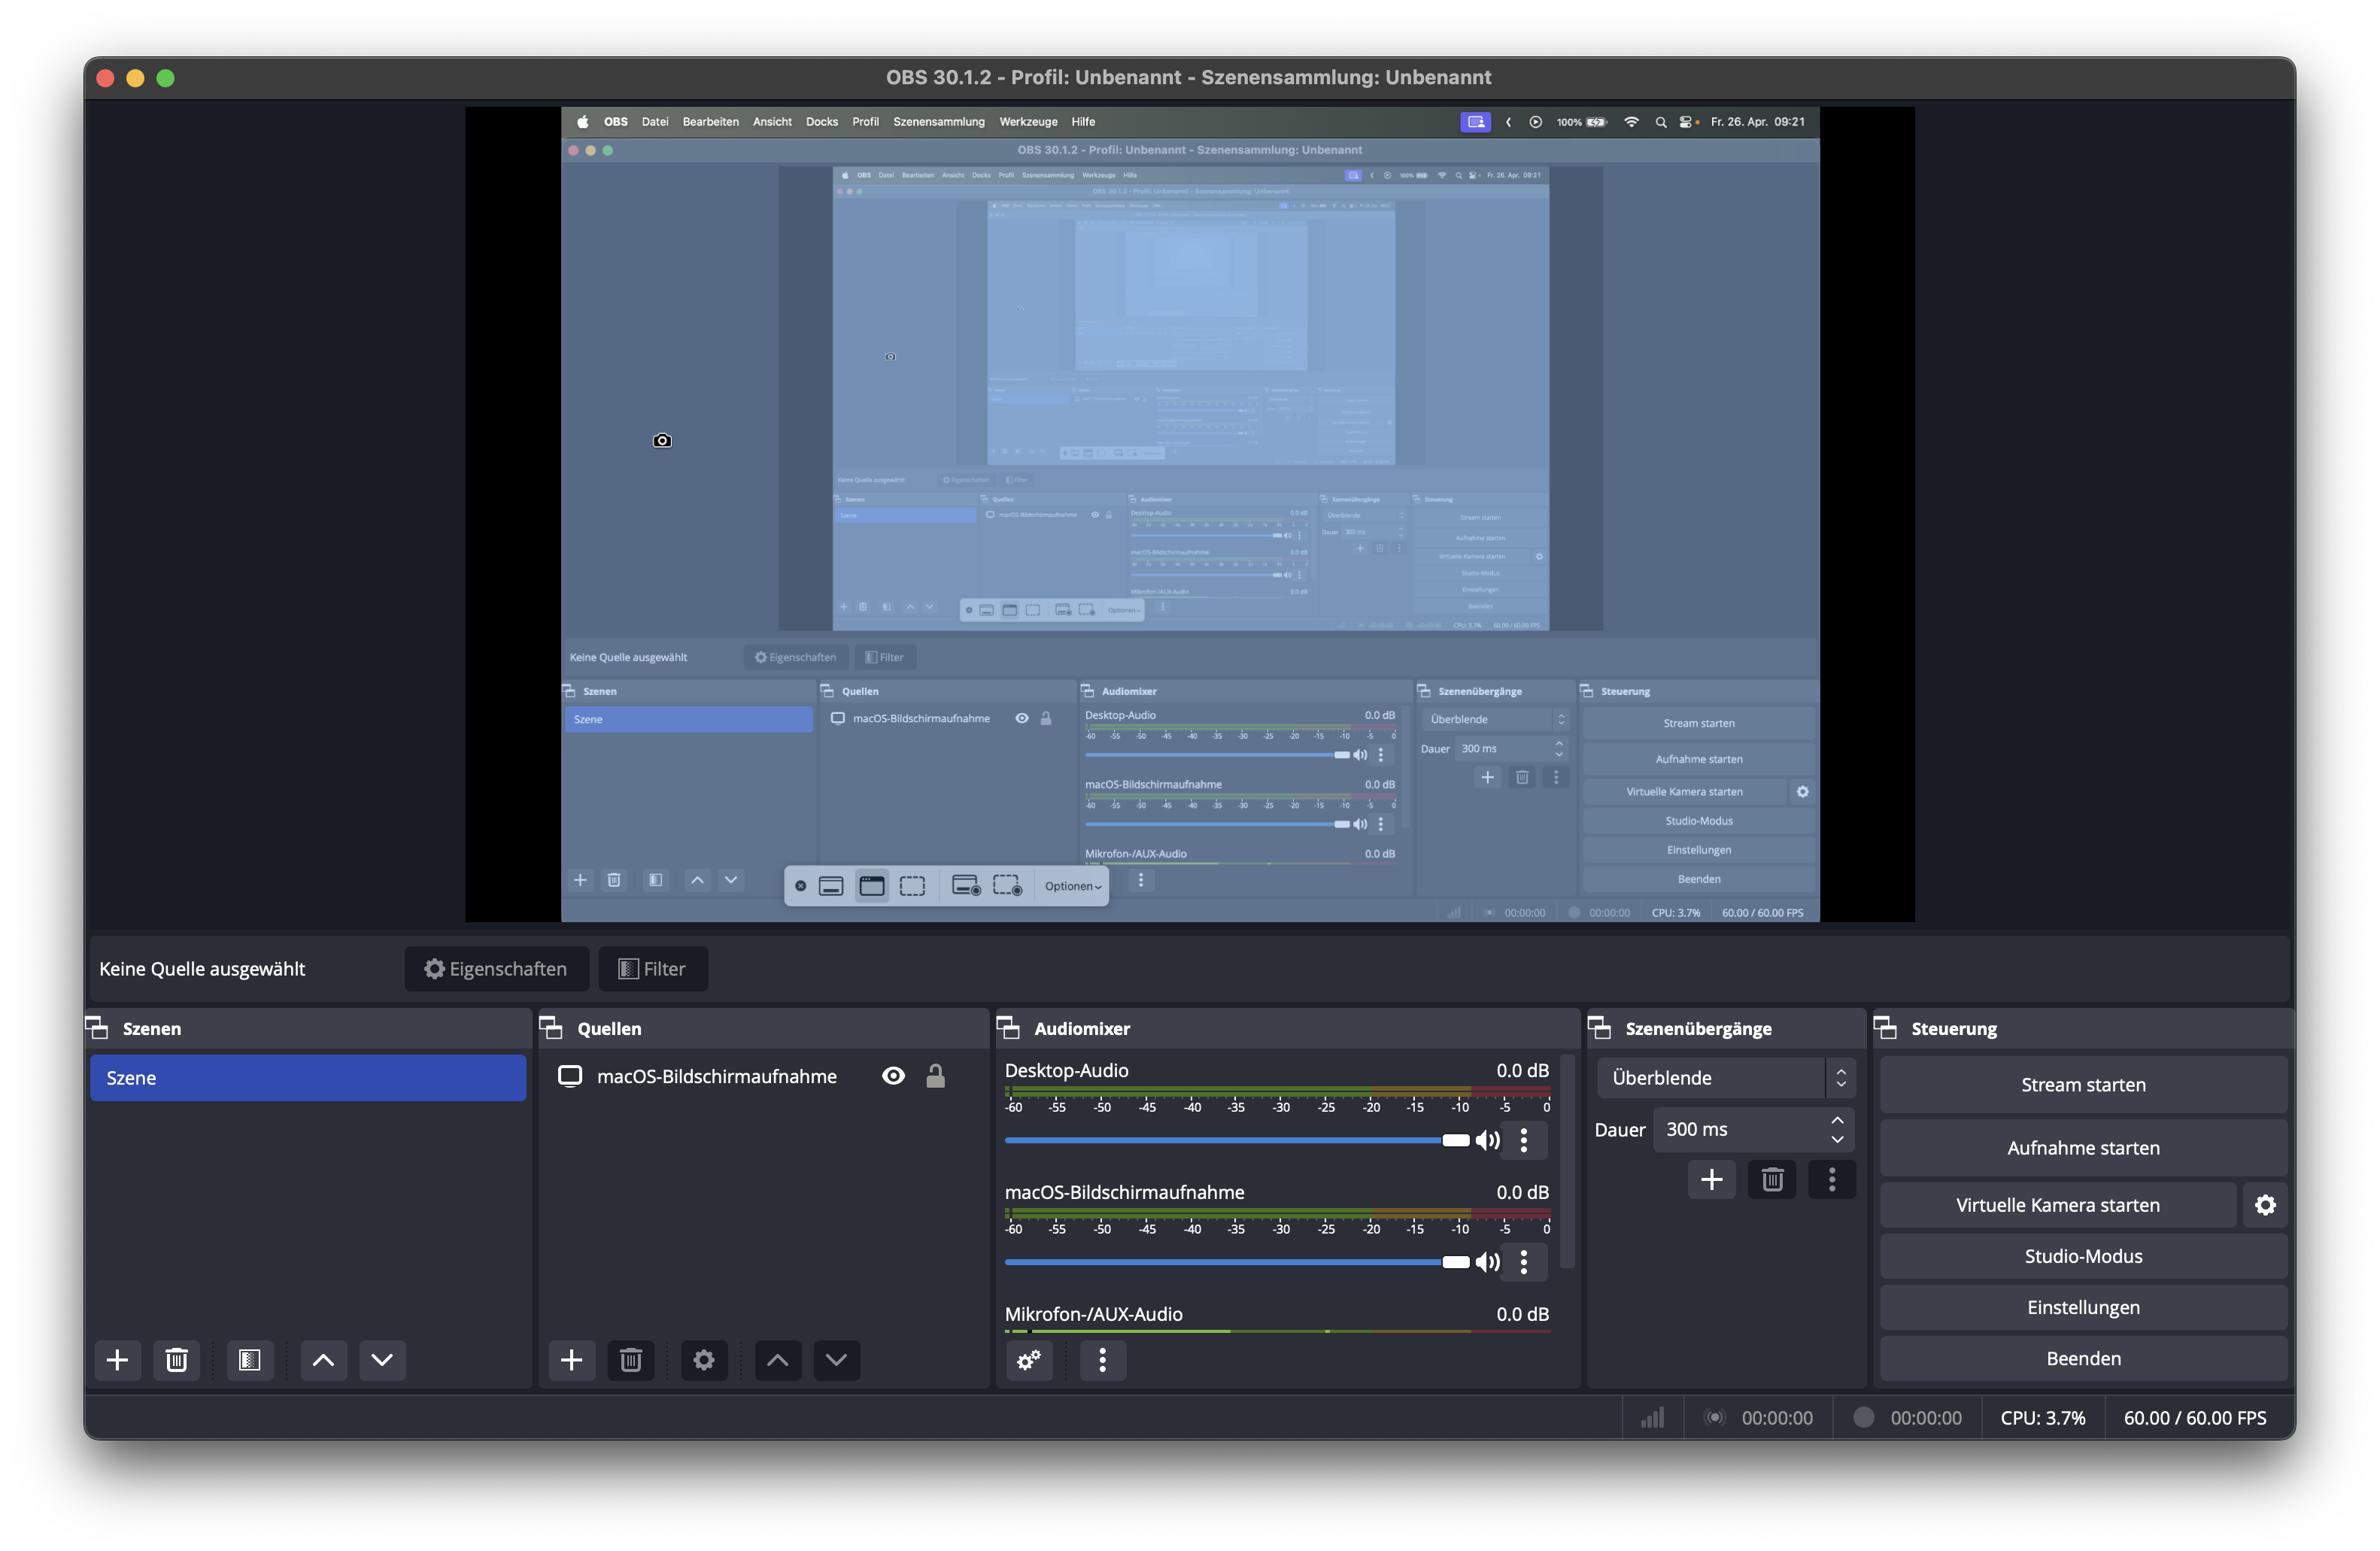Click Aufnahme starten button
This screenshot has height=1551, width=2380.
pyautogui.click(x=2083, y=1148)
